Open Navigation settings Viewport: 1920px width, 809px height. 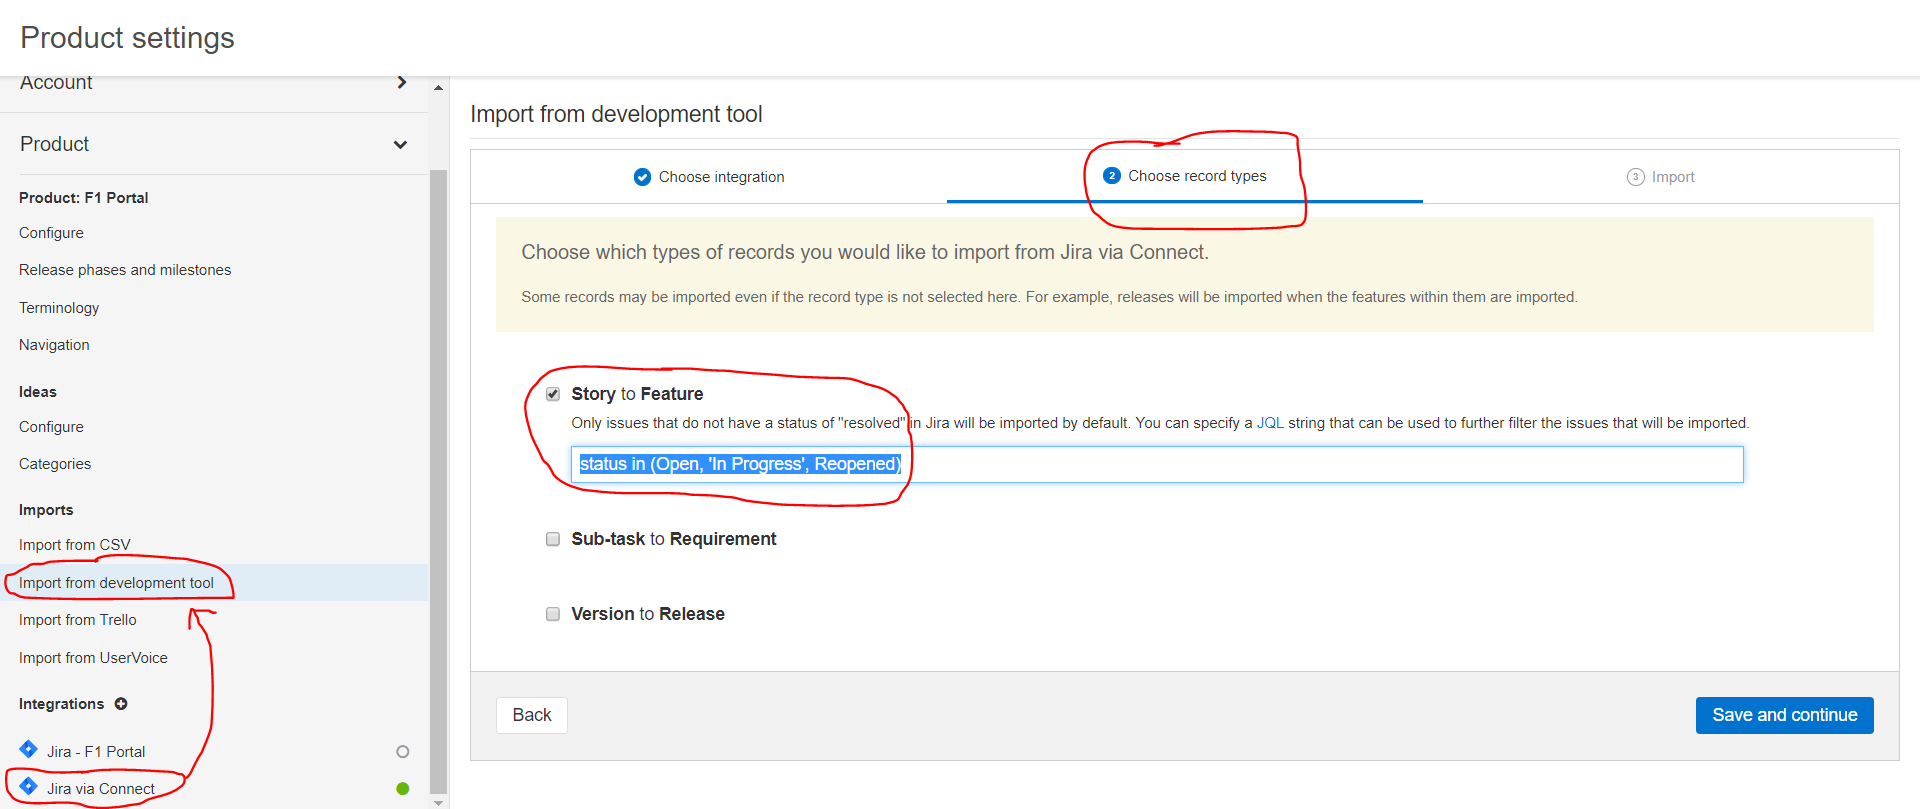coord(54,345)
